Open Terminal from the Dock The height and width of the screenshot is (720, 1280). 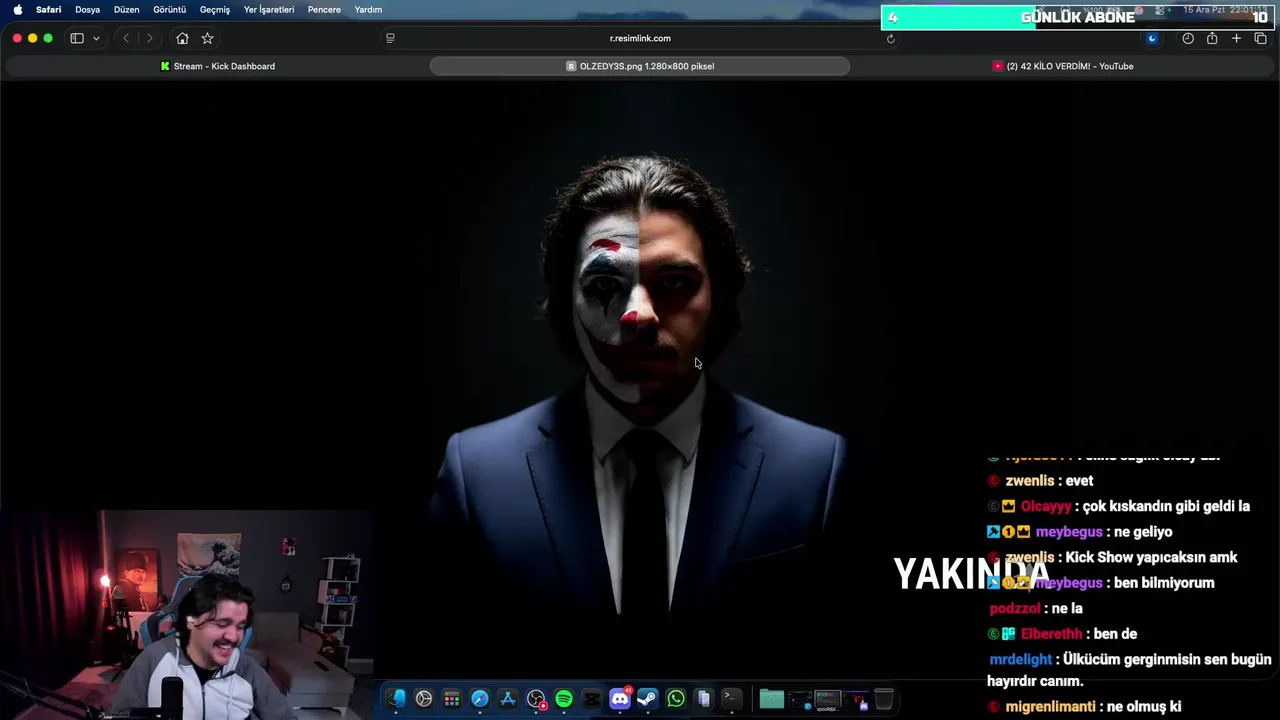click(x=732, y=699)
